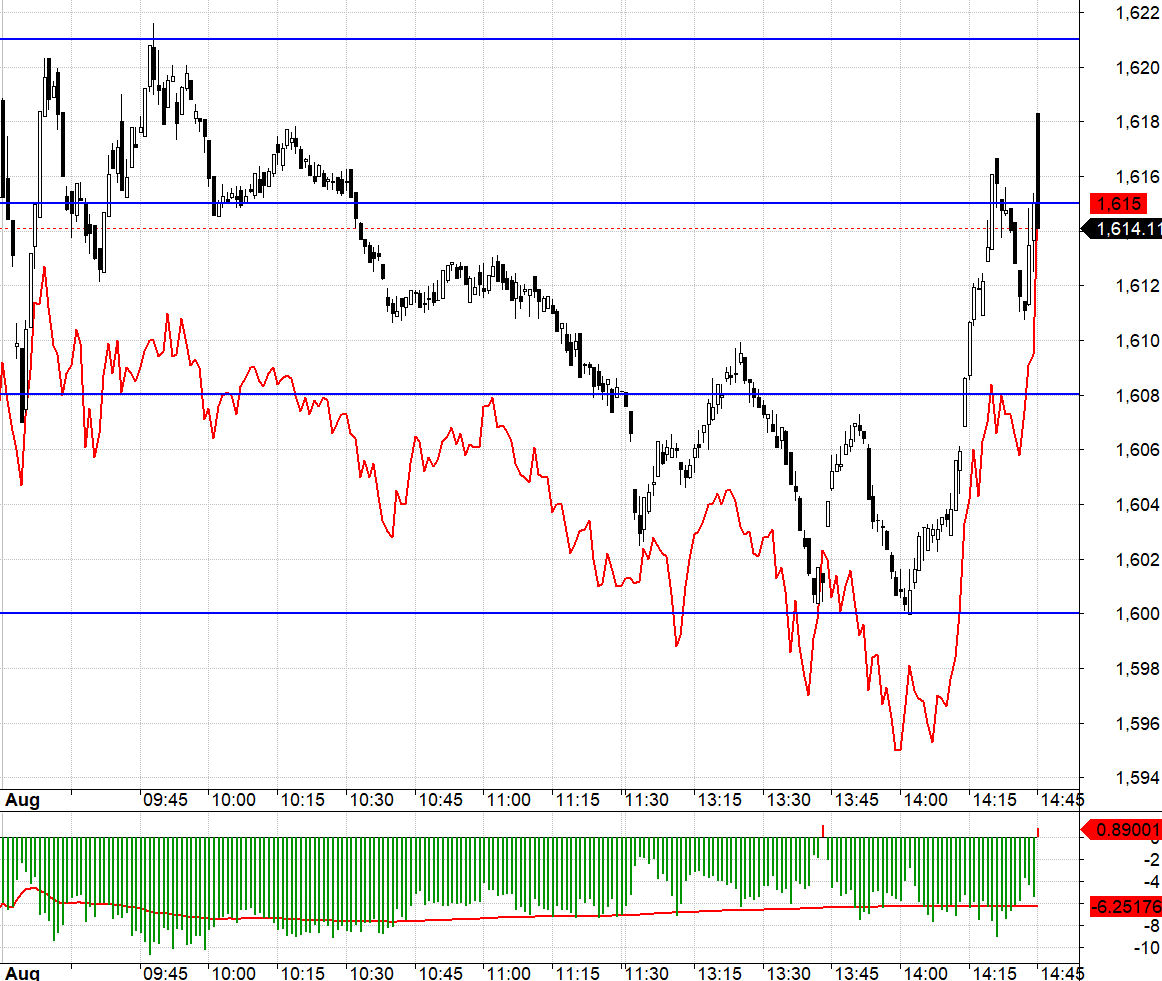Click the 1,606 price scale label
Viewport: 1162px width, 981px height.
tap(1137, 450)
